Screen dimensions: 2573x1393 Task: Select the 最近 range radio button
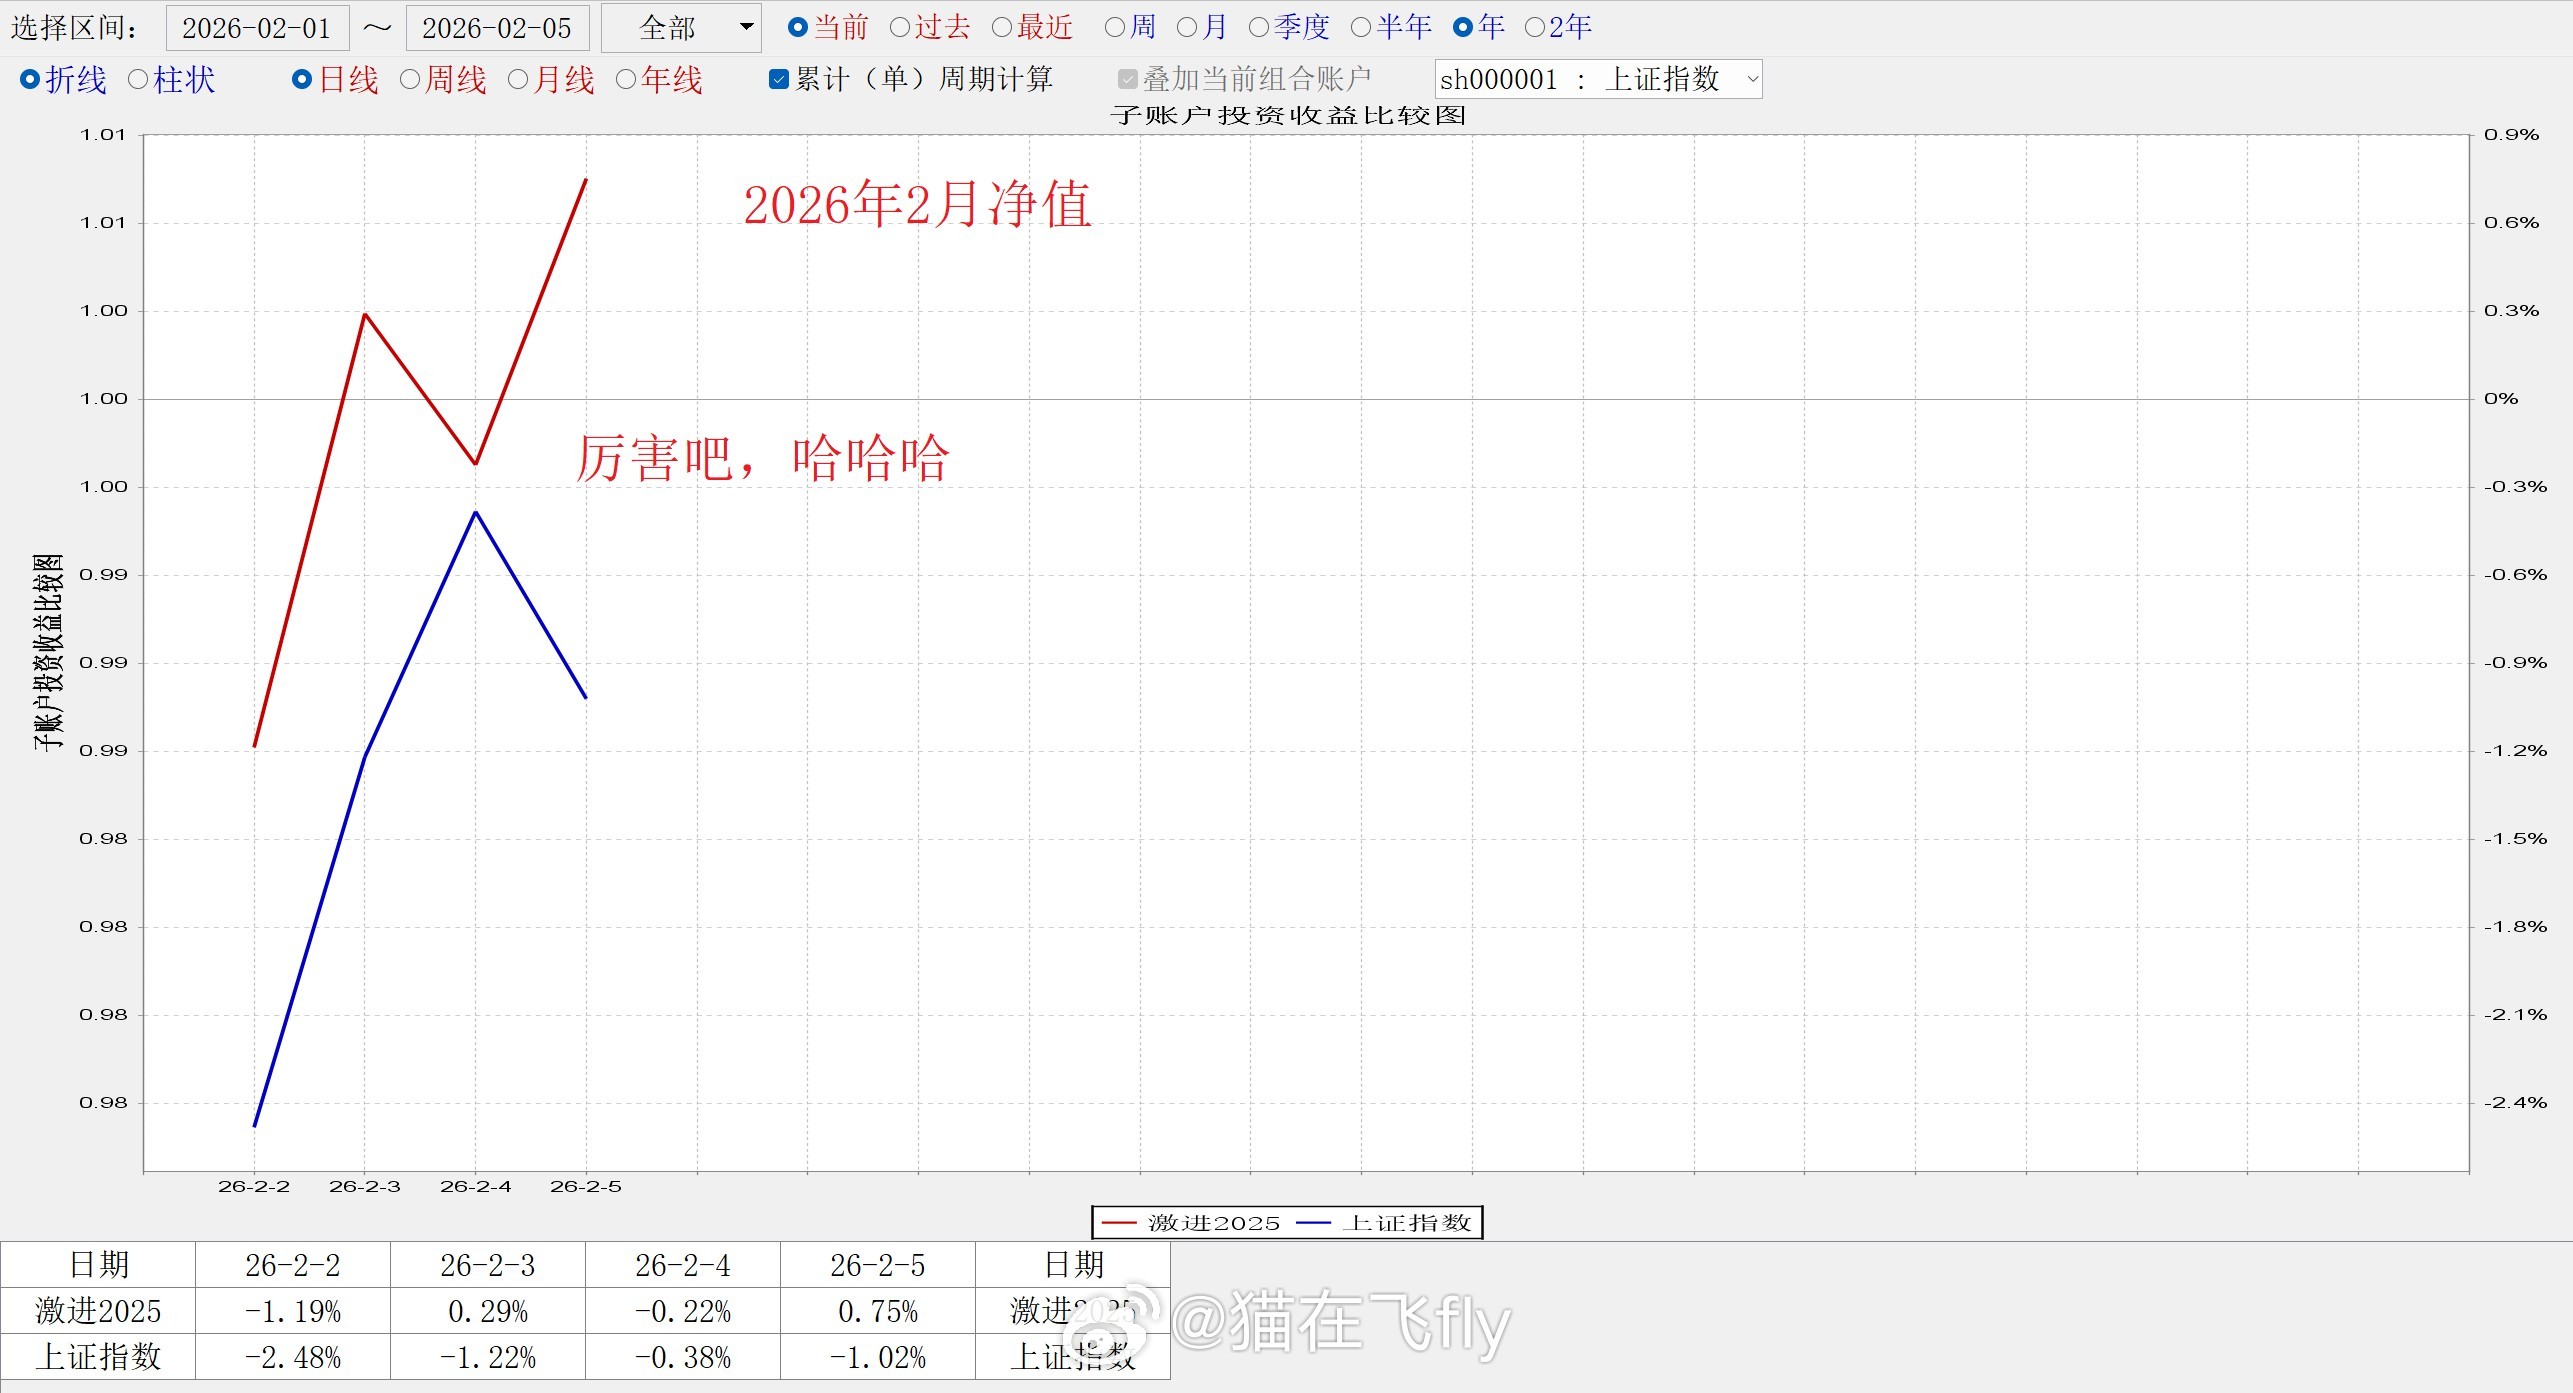(1002, 27)
